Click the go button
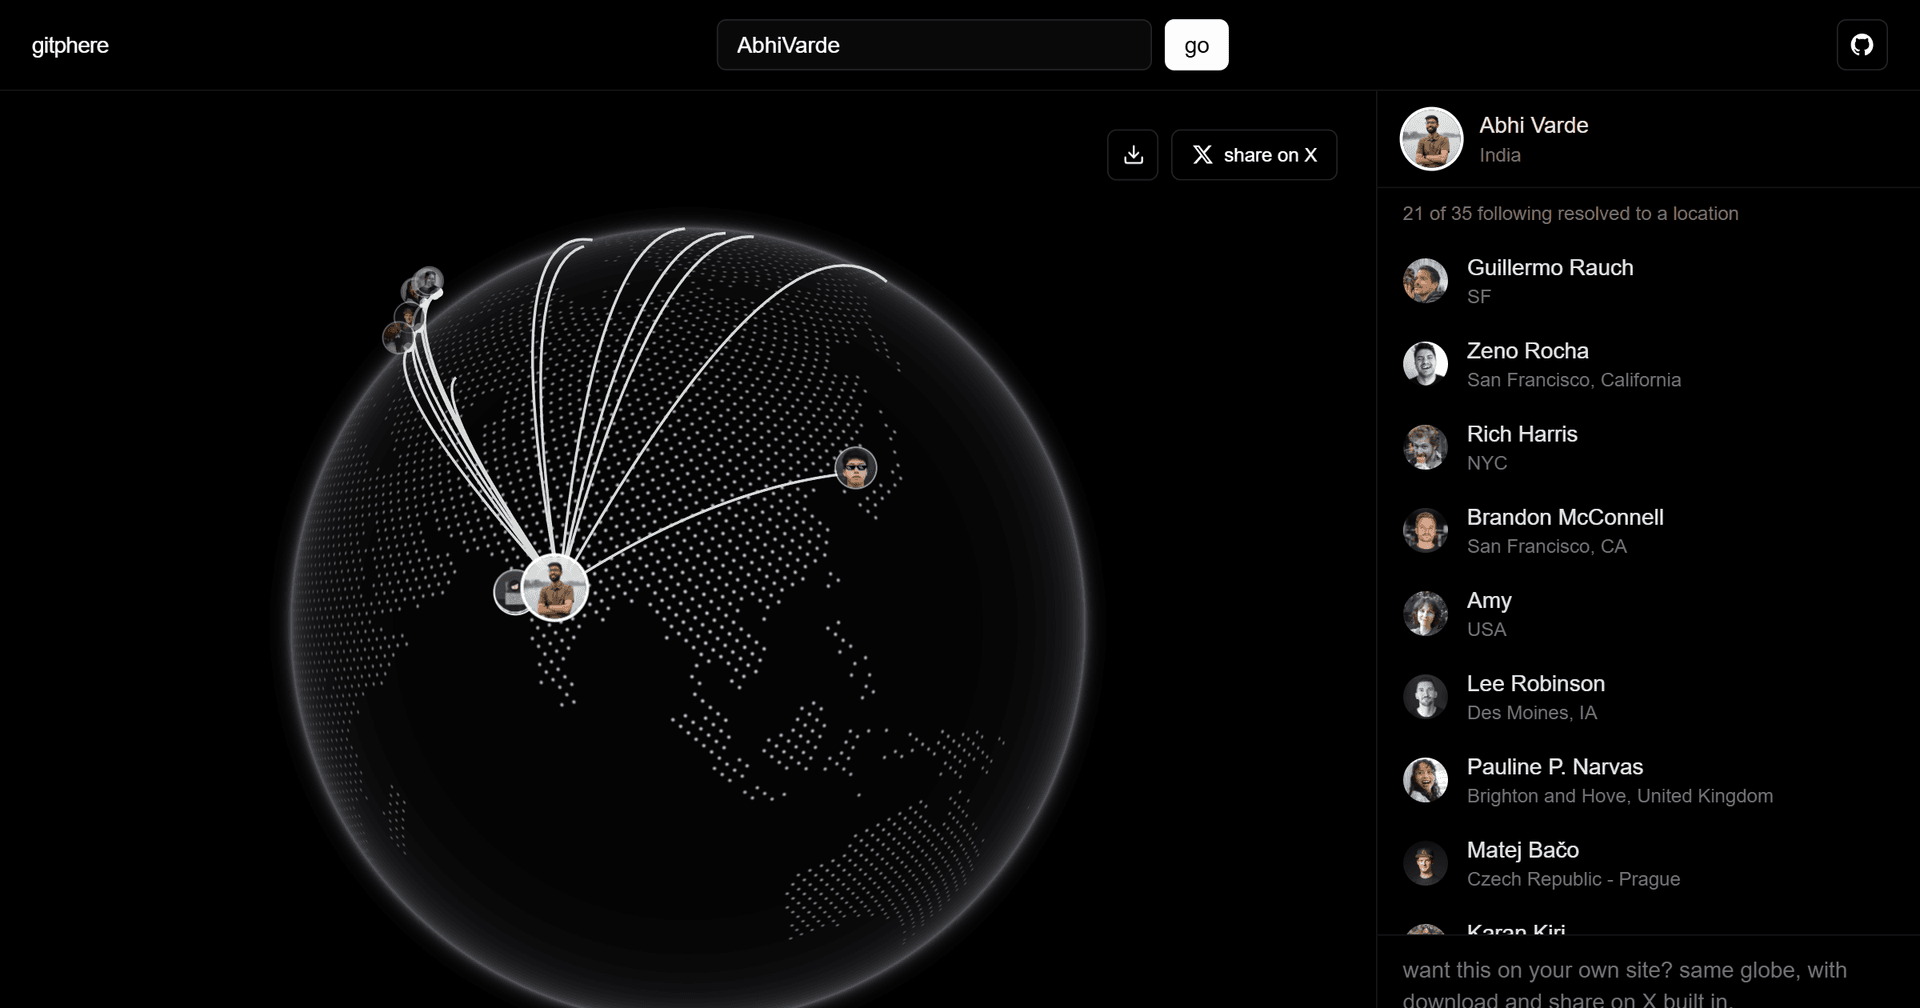This screenshot has height=1008, width=1920. pyautogui.click(x=1196, y=45)
